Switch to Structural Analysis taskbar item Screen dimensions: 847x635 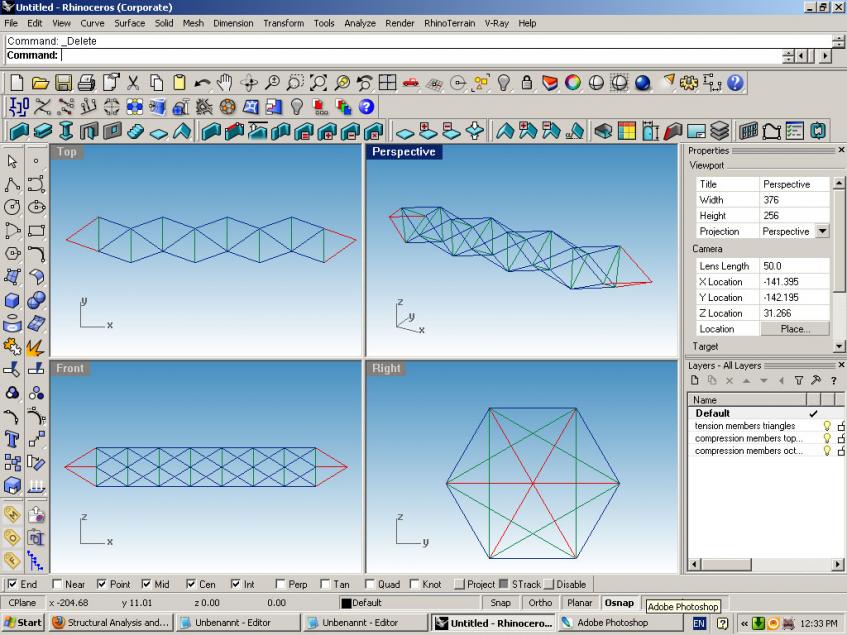(112, 623)
